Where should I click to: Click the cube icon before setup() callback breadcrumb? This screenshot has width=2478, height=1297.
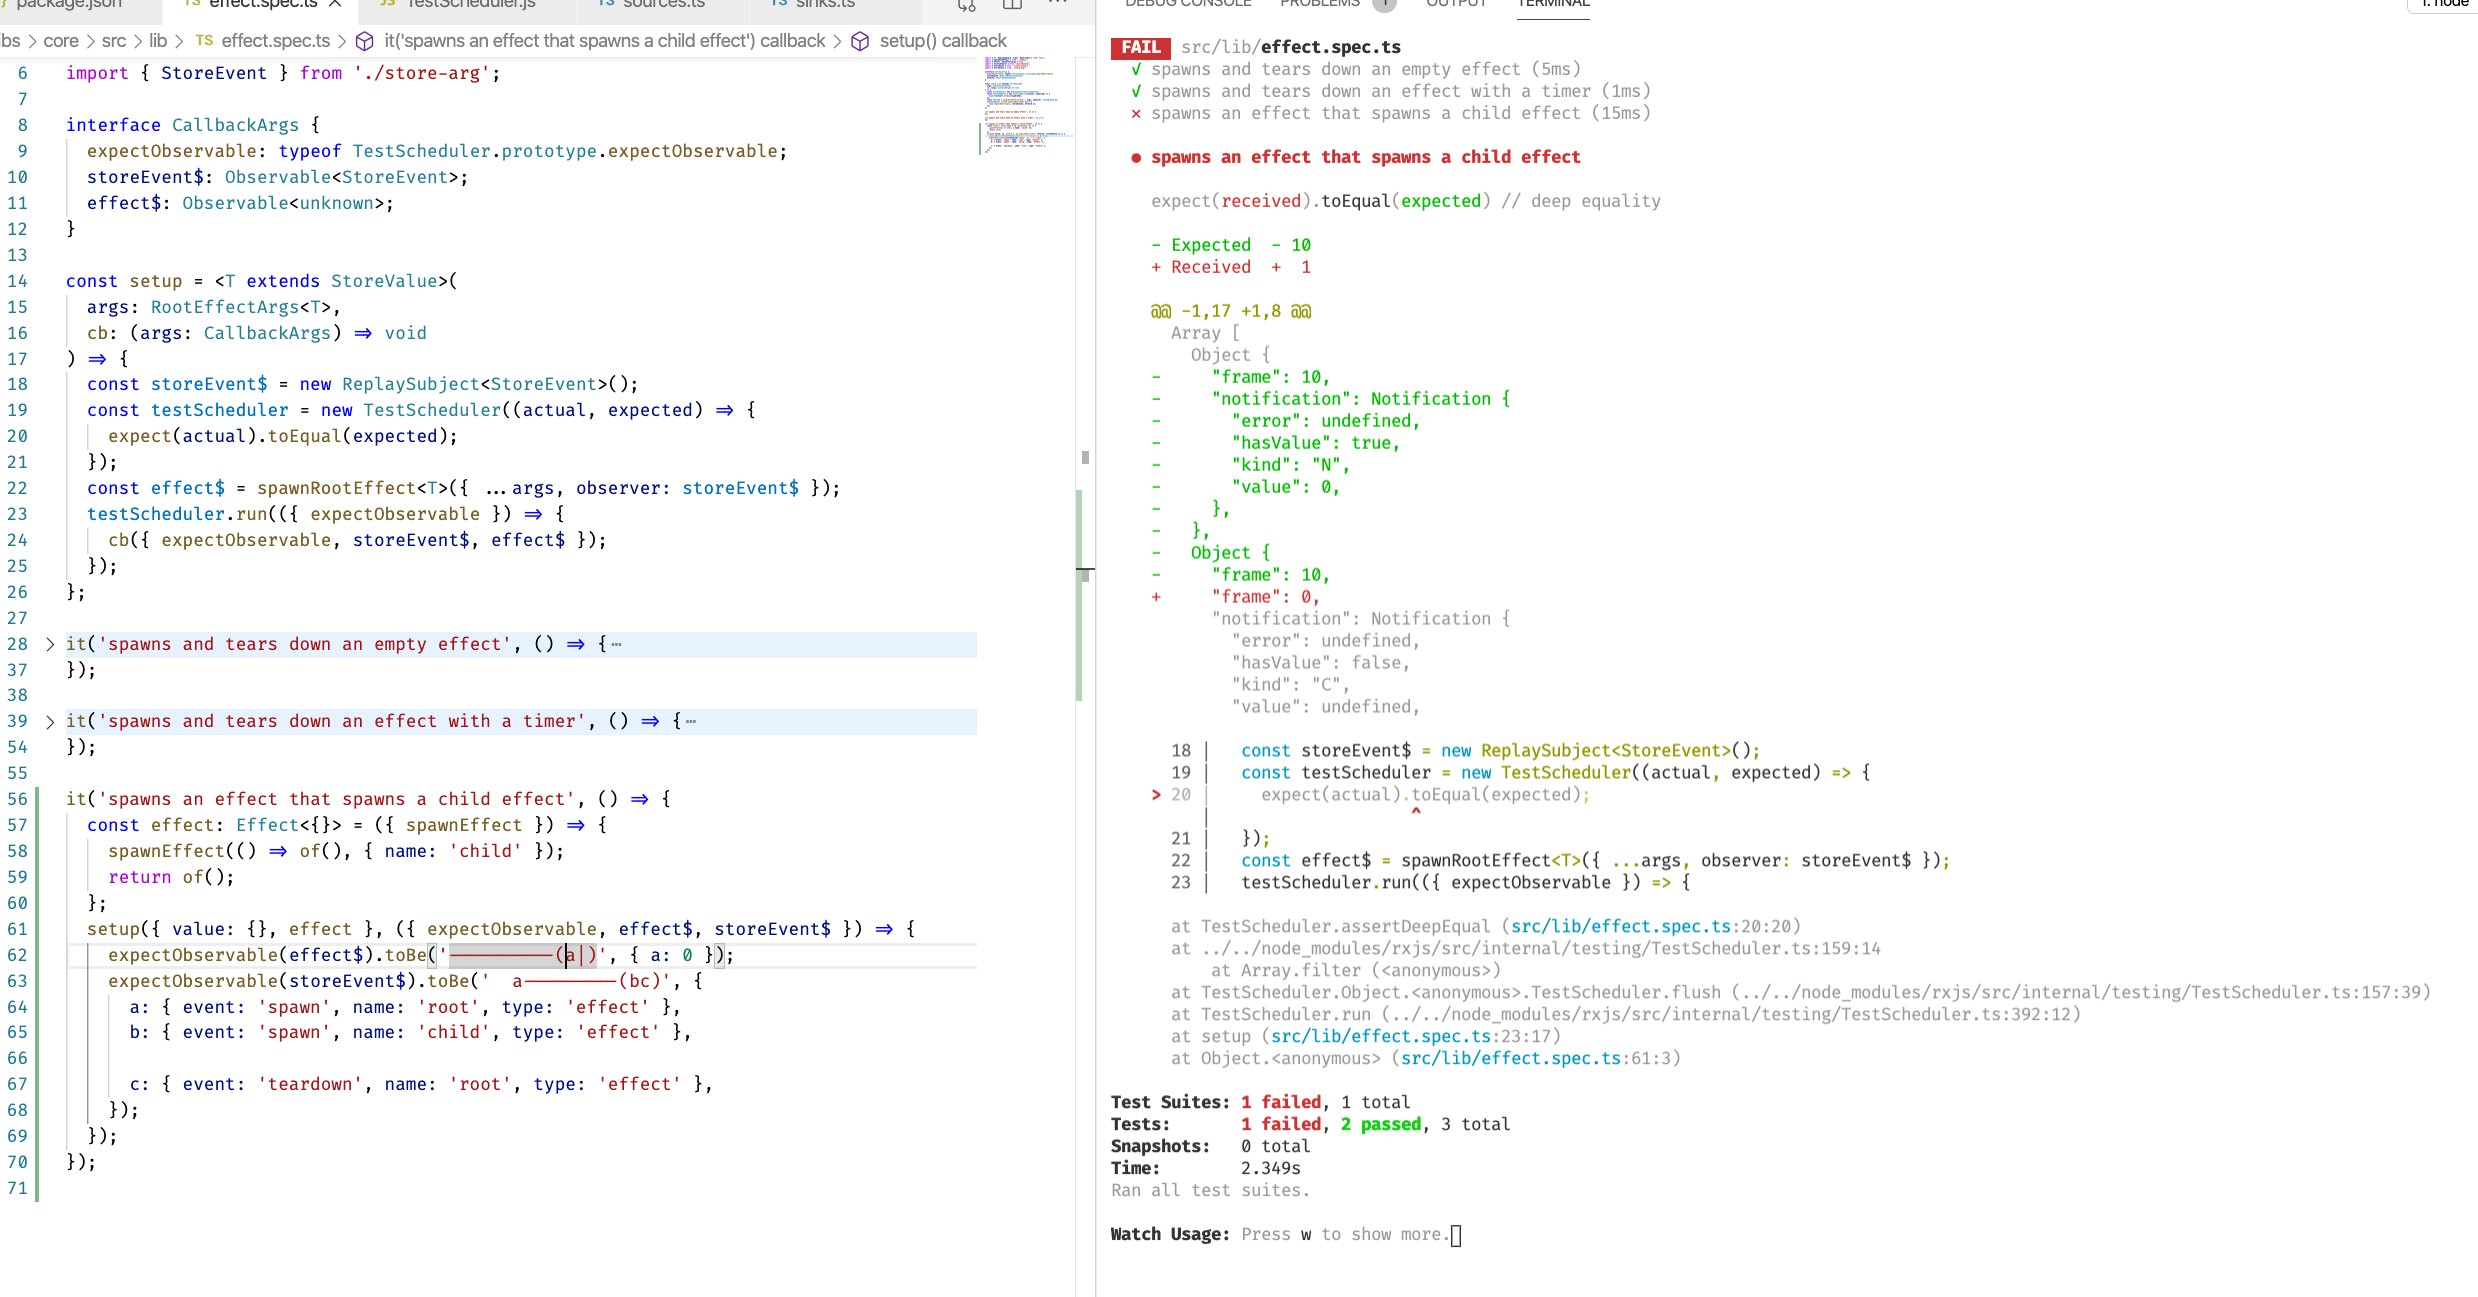[x=860, y=41]
